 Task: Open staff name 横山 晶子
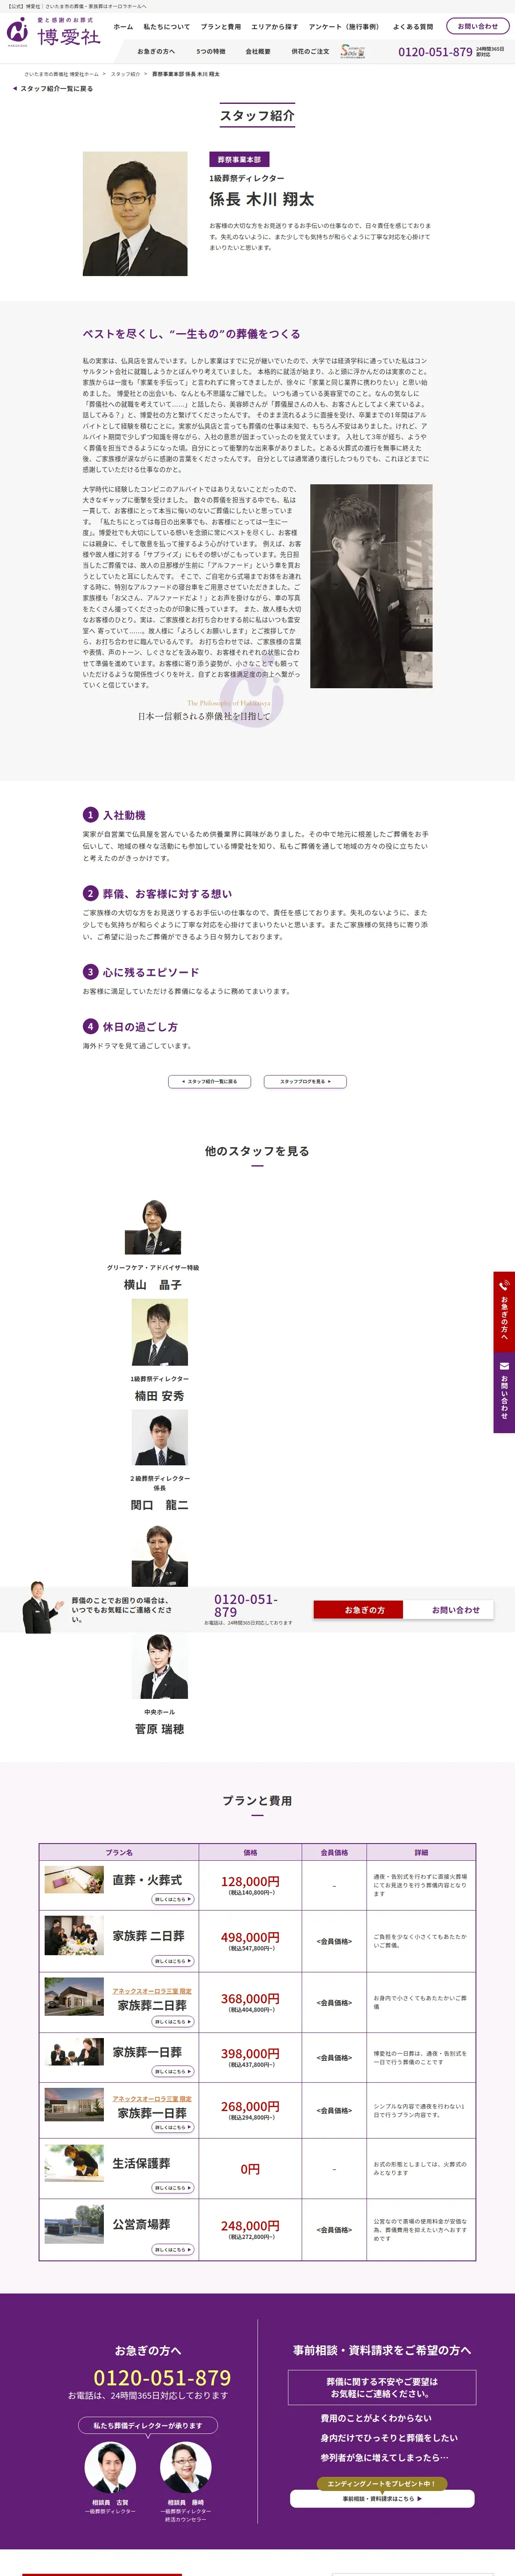pyautogui.click(x=153, y=1285)
